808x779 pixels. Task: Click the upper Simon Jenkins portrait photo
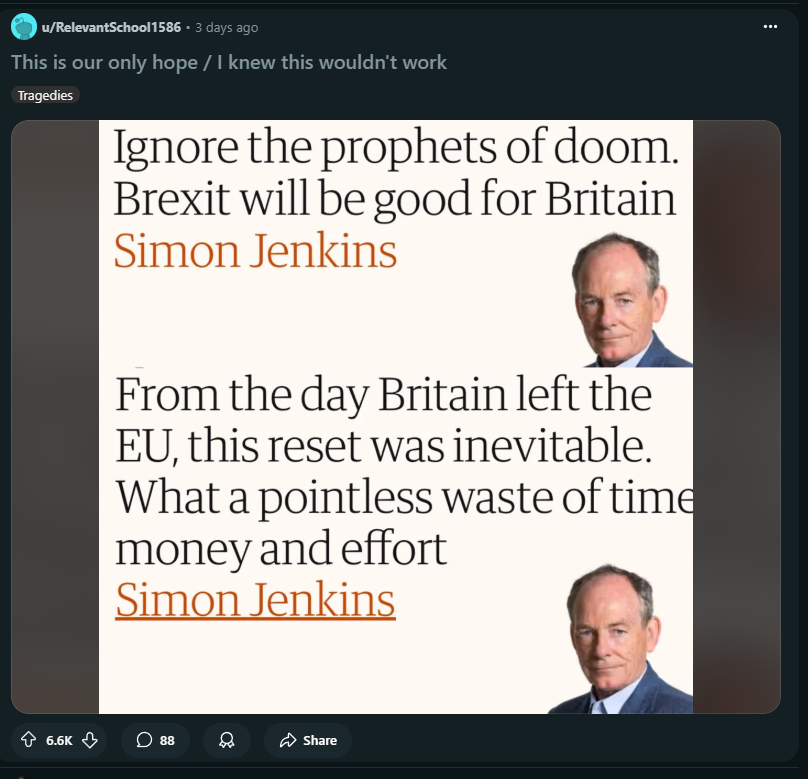pos(629,300)
